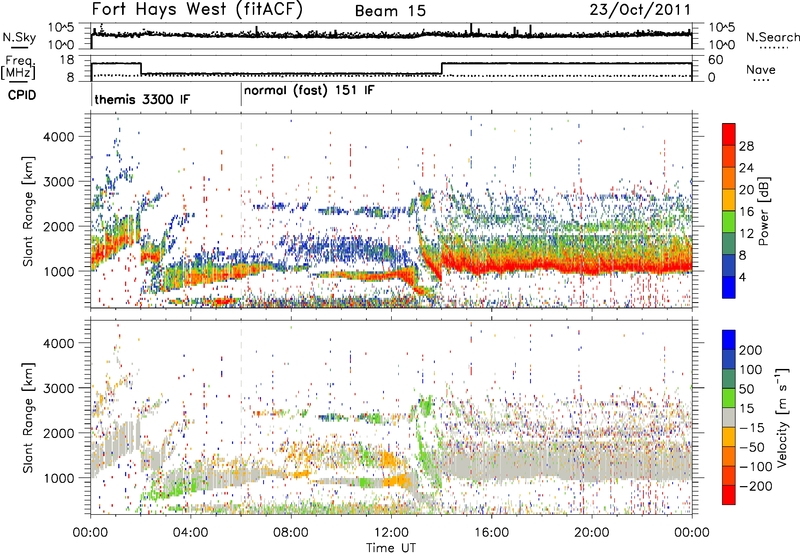Click the "Power [dB]" colorbar title
The width and height of the screenshot is (800, 554).
pyautogui.click(x=764, y=211)
